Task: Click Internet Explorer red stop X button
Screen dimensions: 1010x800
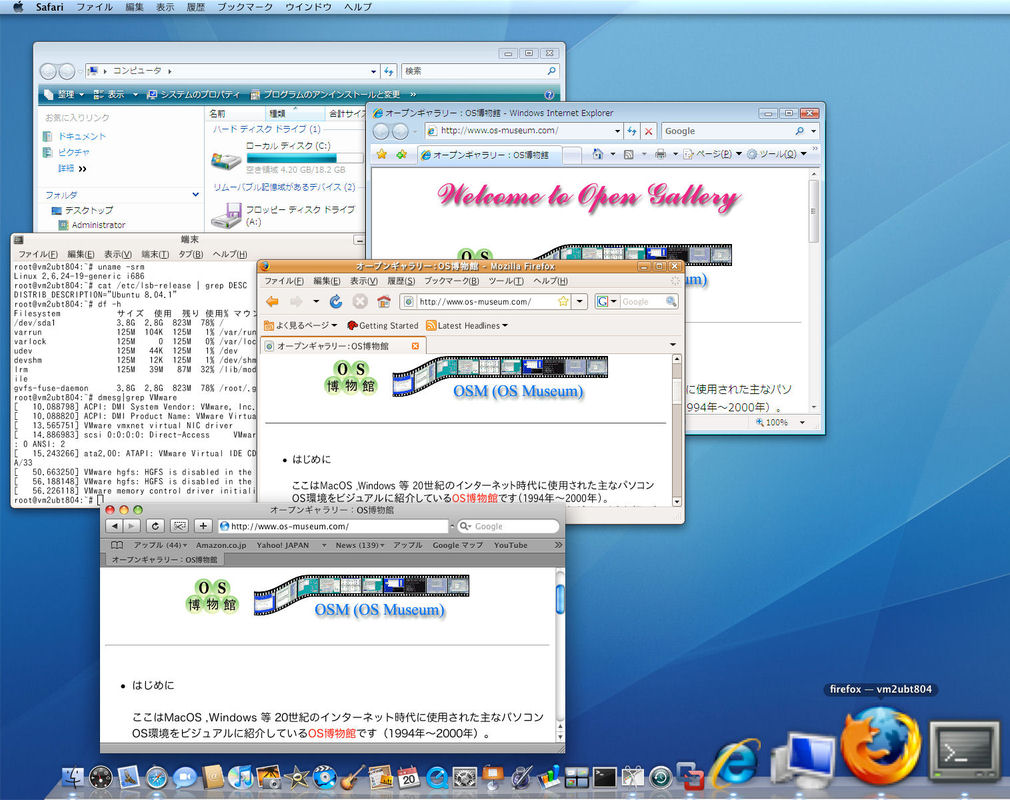Action: [x=649, y=131]
